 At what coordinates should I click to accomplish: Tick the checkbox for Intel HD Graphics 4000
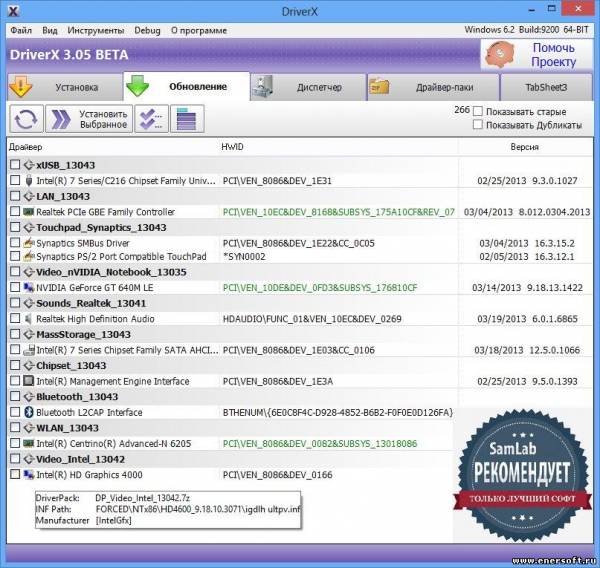pos(15,474)
